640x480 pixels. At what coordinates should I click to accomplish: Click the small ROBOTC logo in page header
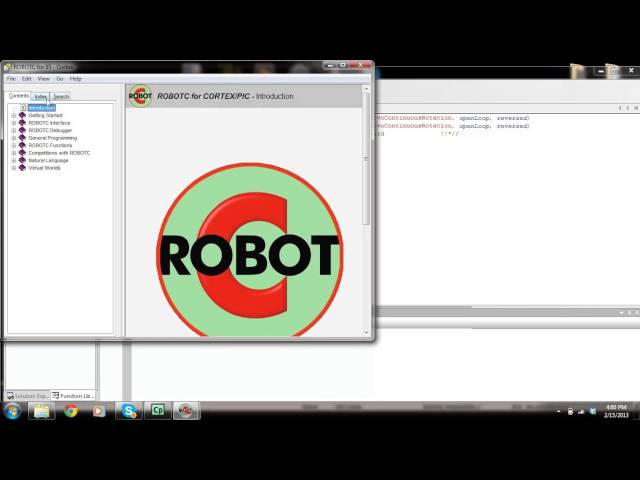(x=140, y=96)
